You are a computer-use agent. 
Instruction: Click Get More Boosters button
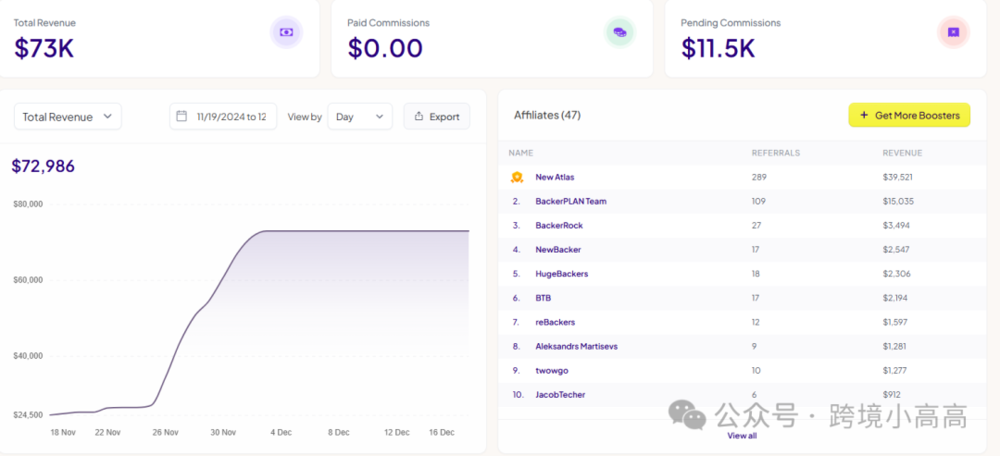pos(909,115)
